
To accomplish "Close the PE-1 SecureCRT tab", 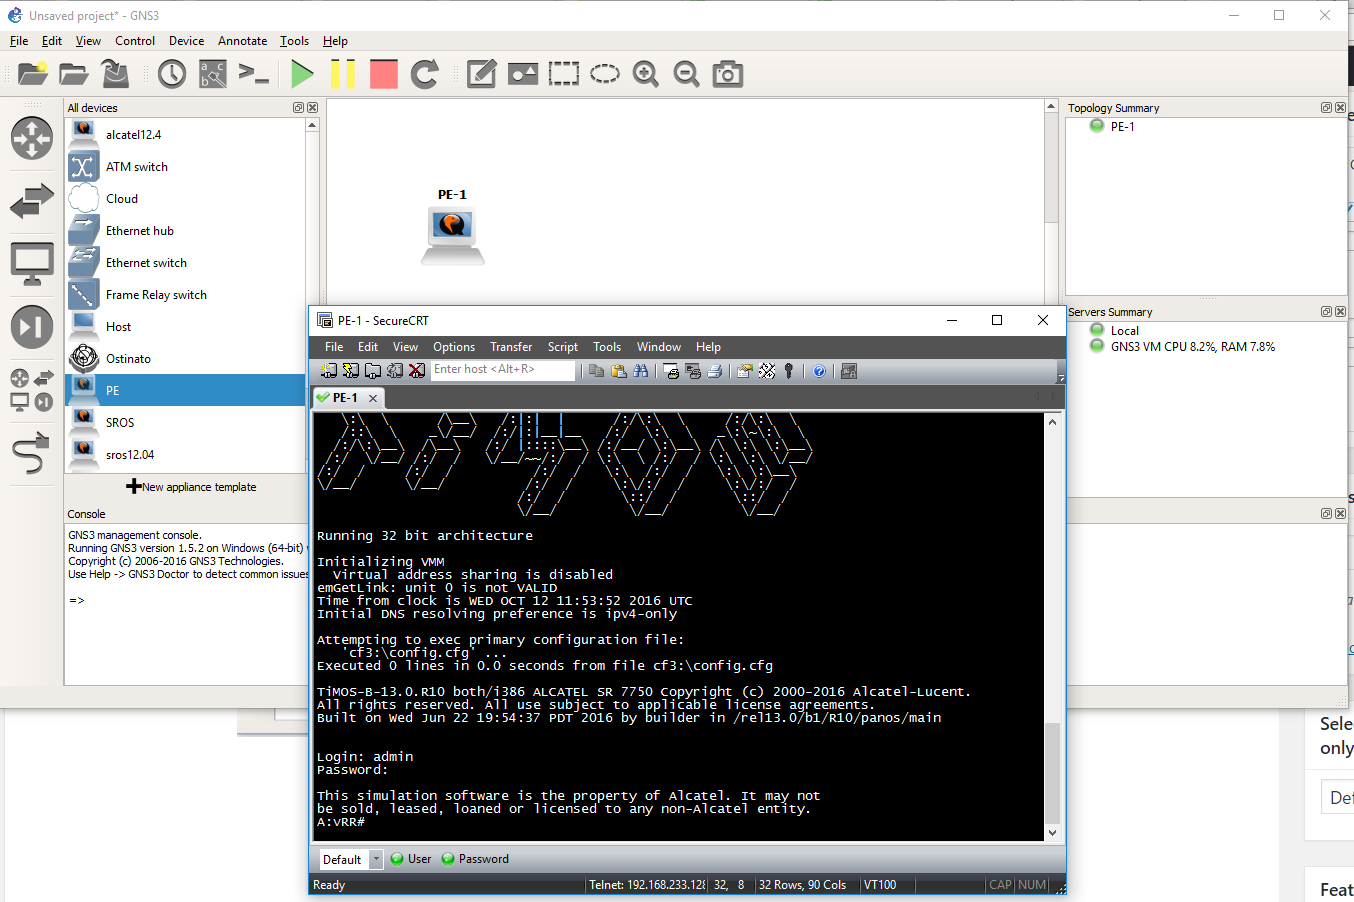I will click(373, 398).
